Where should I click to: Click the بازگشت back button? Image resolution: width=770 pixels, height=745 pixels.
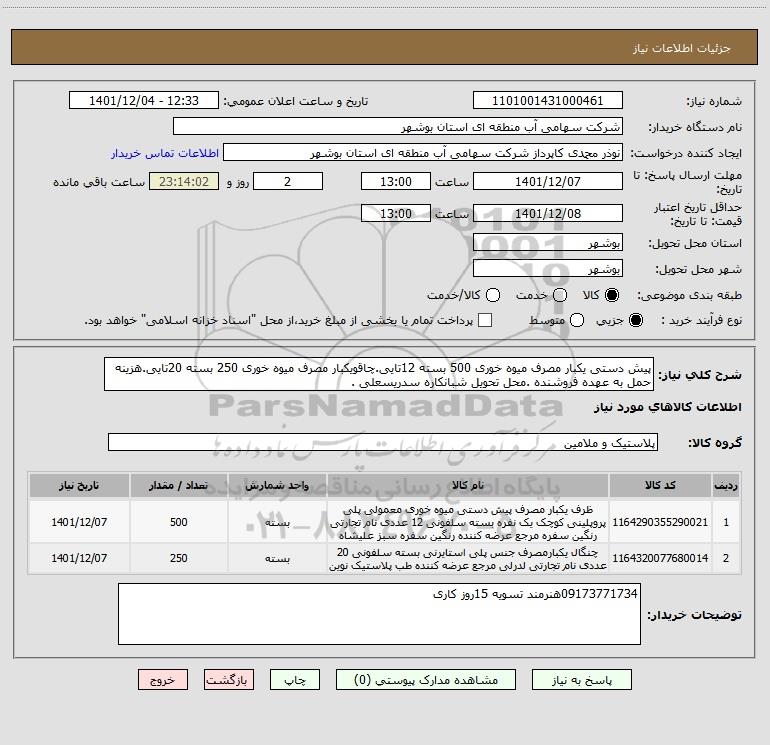(x=229, y=680)
